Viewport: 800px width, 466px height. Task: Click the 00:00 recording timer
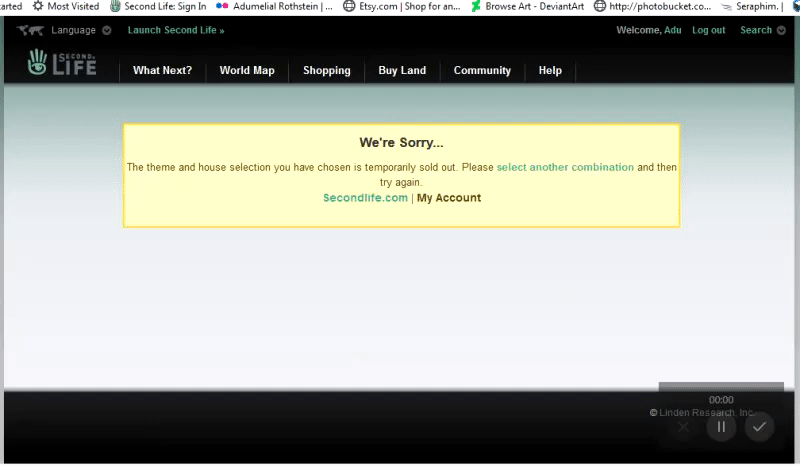[x=721, y=400]
